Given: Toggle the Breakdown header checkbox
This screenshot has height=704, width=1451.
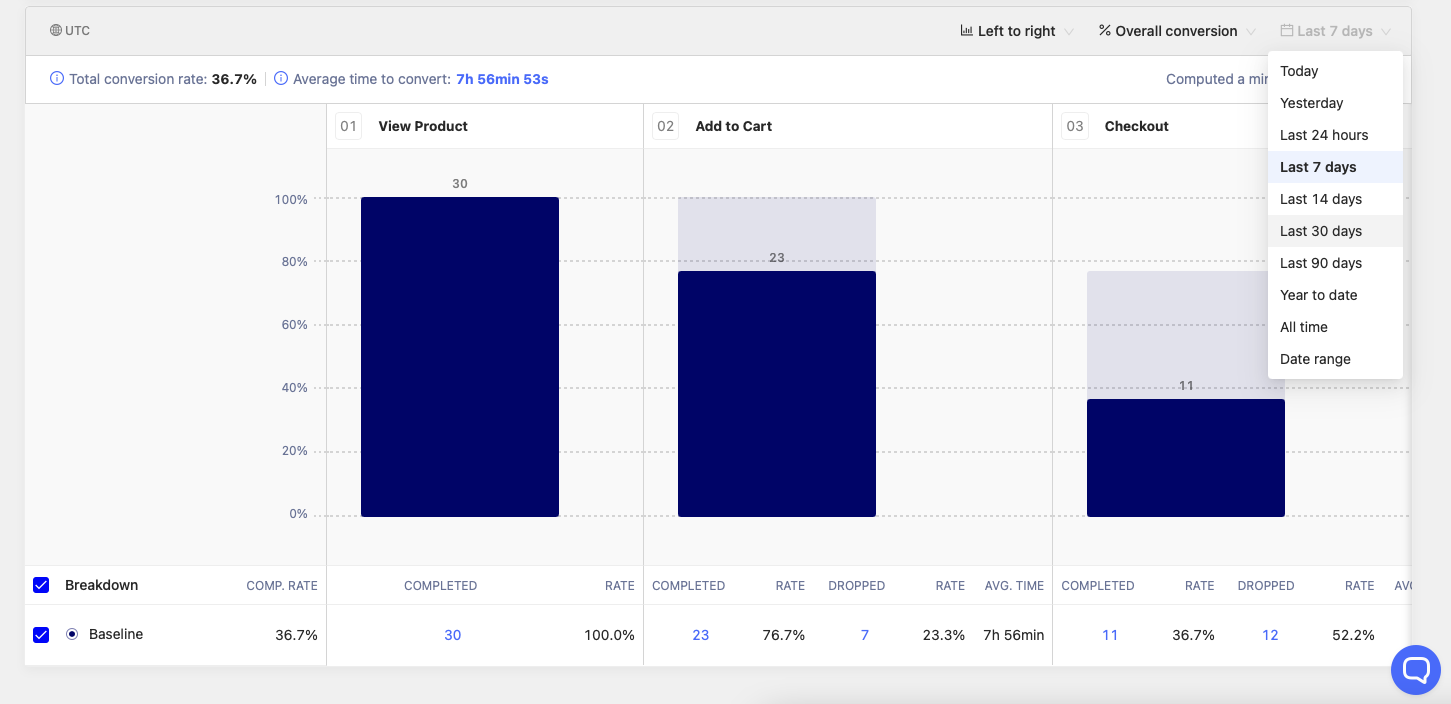Looking at the screenshot, I should click(x=41, y=585).
